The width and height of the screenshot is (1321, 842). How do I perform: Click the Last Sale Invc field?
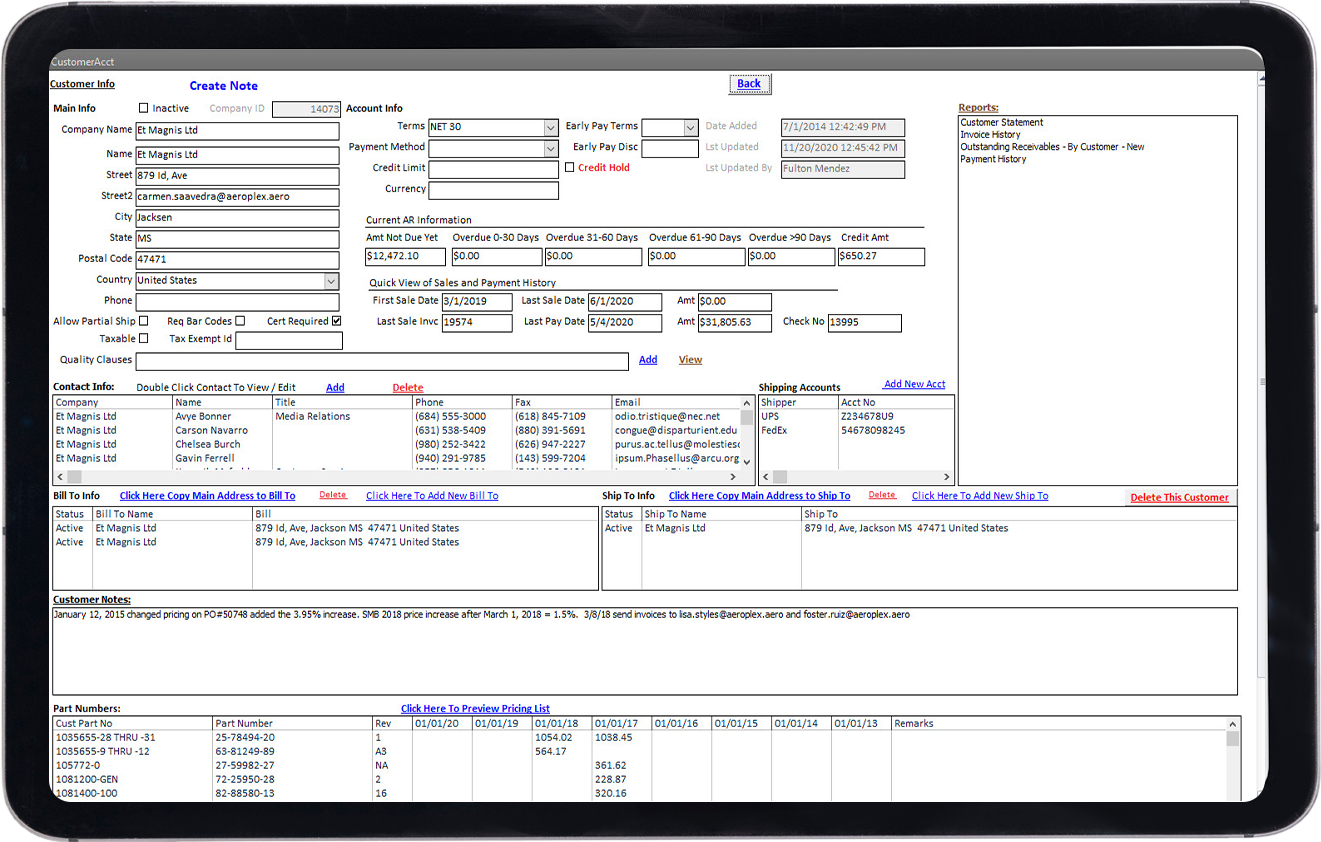tap(476, 323)
